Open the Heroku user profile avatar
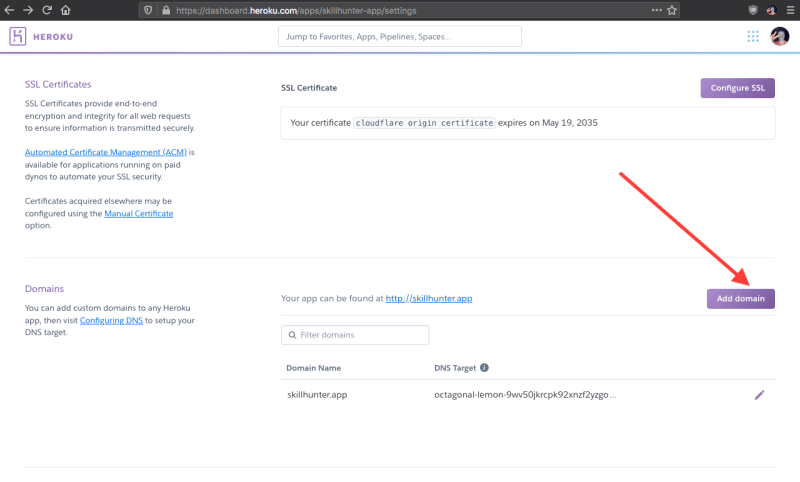 (x=780, y=36)
